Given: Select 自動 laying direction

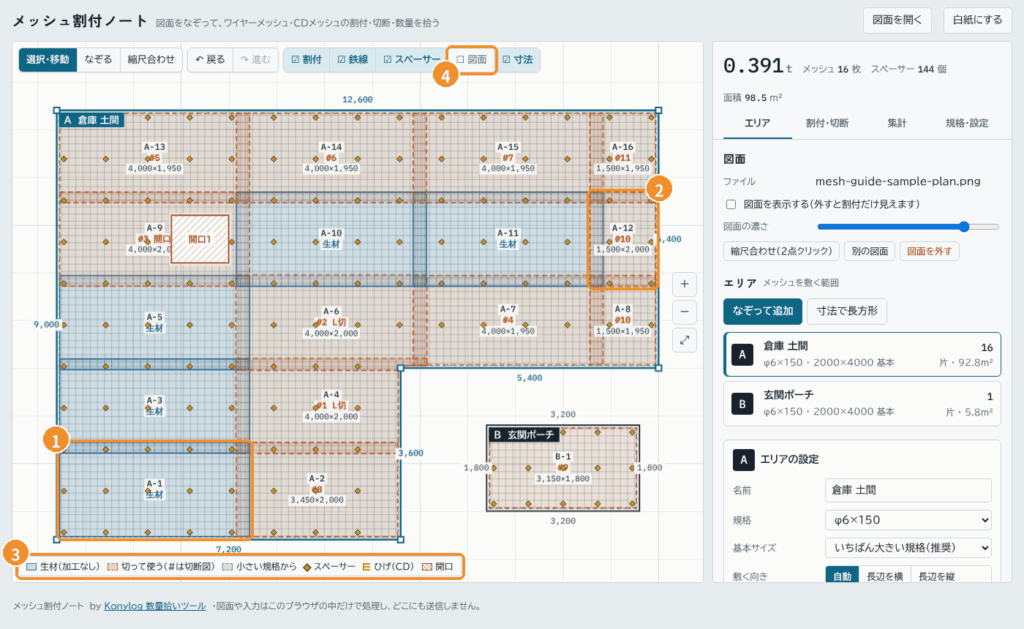Looking at the screenshot, I should [842, 576].
